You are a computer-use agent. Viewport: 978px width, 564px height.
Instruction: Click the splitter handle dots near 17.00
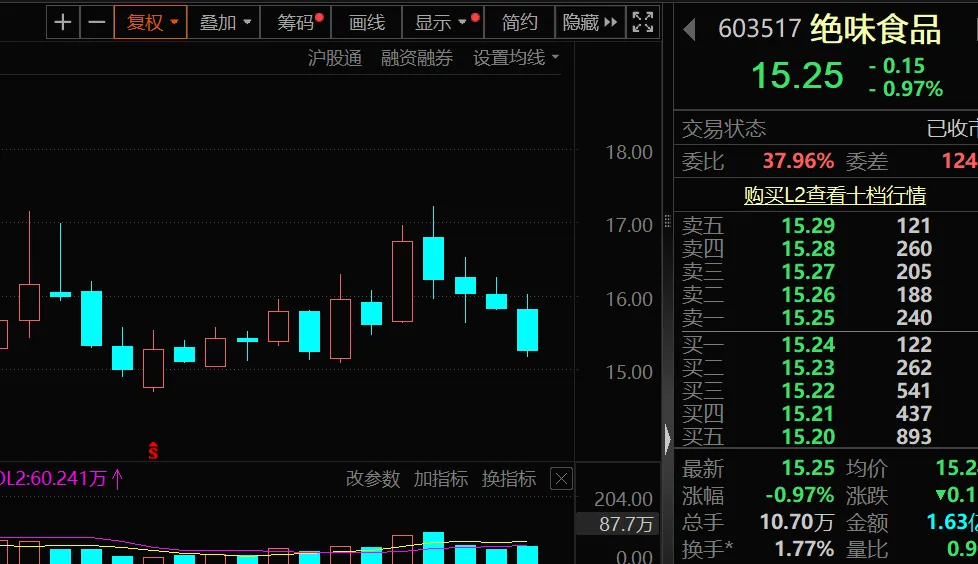click(x=668, y=222)
